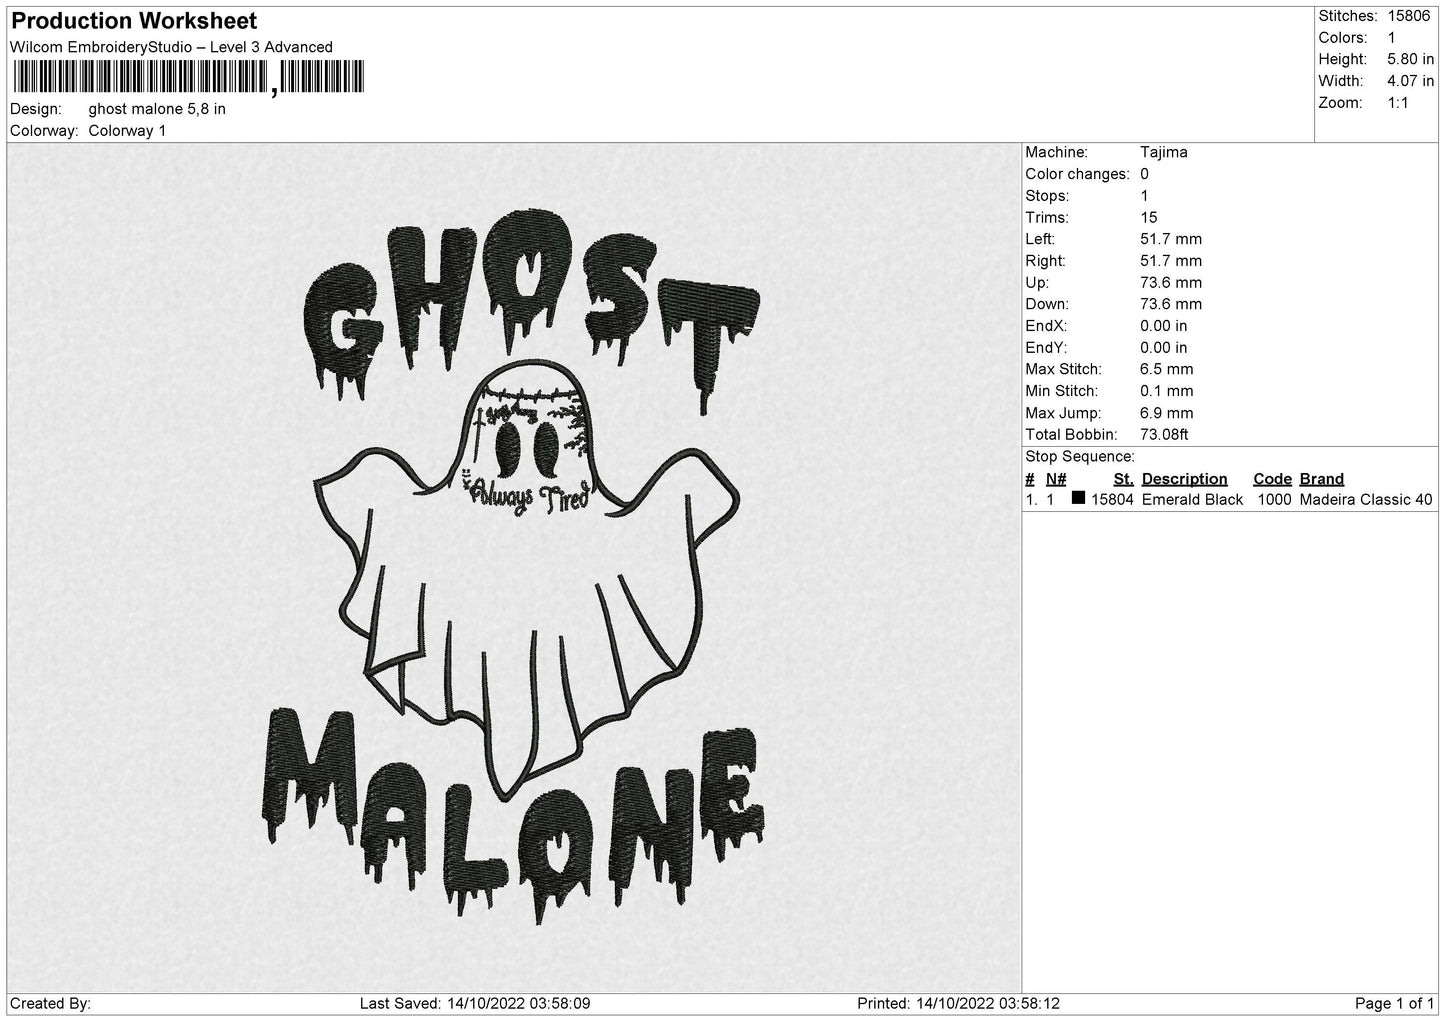Screen dimensions: 1445x1021
Task: Click the Min Stitch value 0.1 mm
Action: 1167,391
